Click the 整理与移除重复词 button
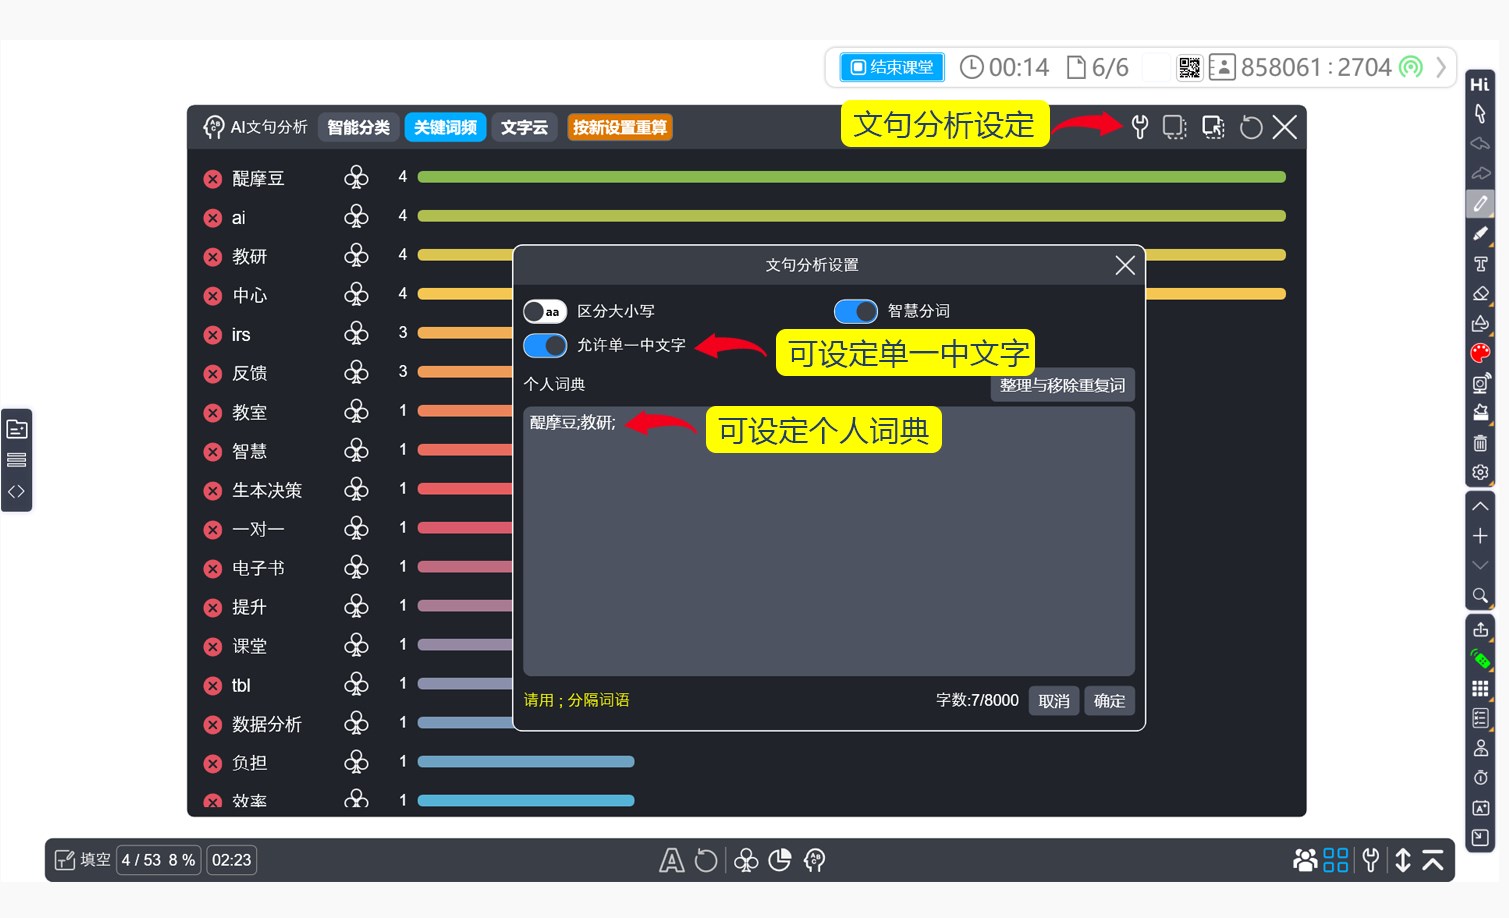Viewport: 1509px width, 918px height. tap(1062, 385)
